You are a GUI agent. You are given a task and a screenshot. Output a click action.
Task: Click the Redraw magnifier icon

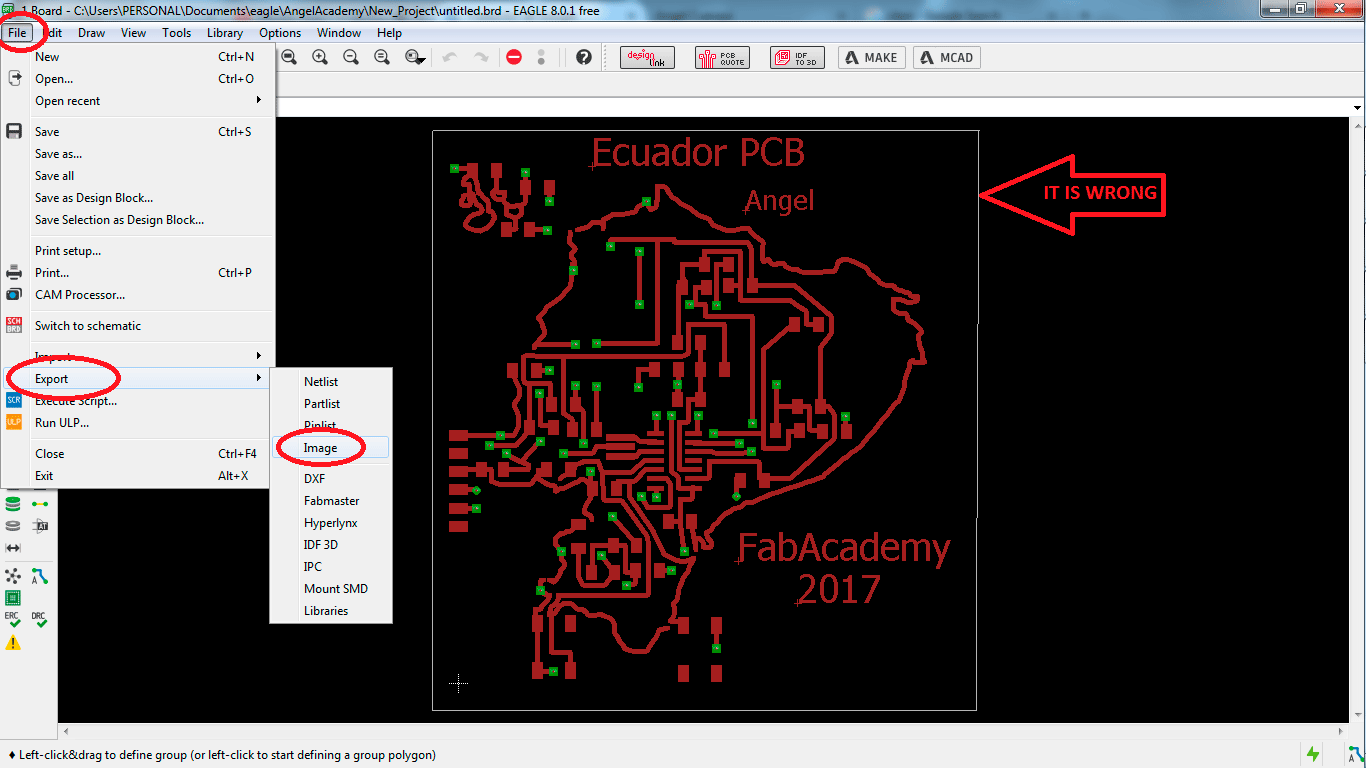tap(382, 58)
